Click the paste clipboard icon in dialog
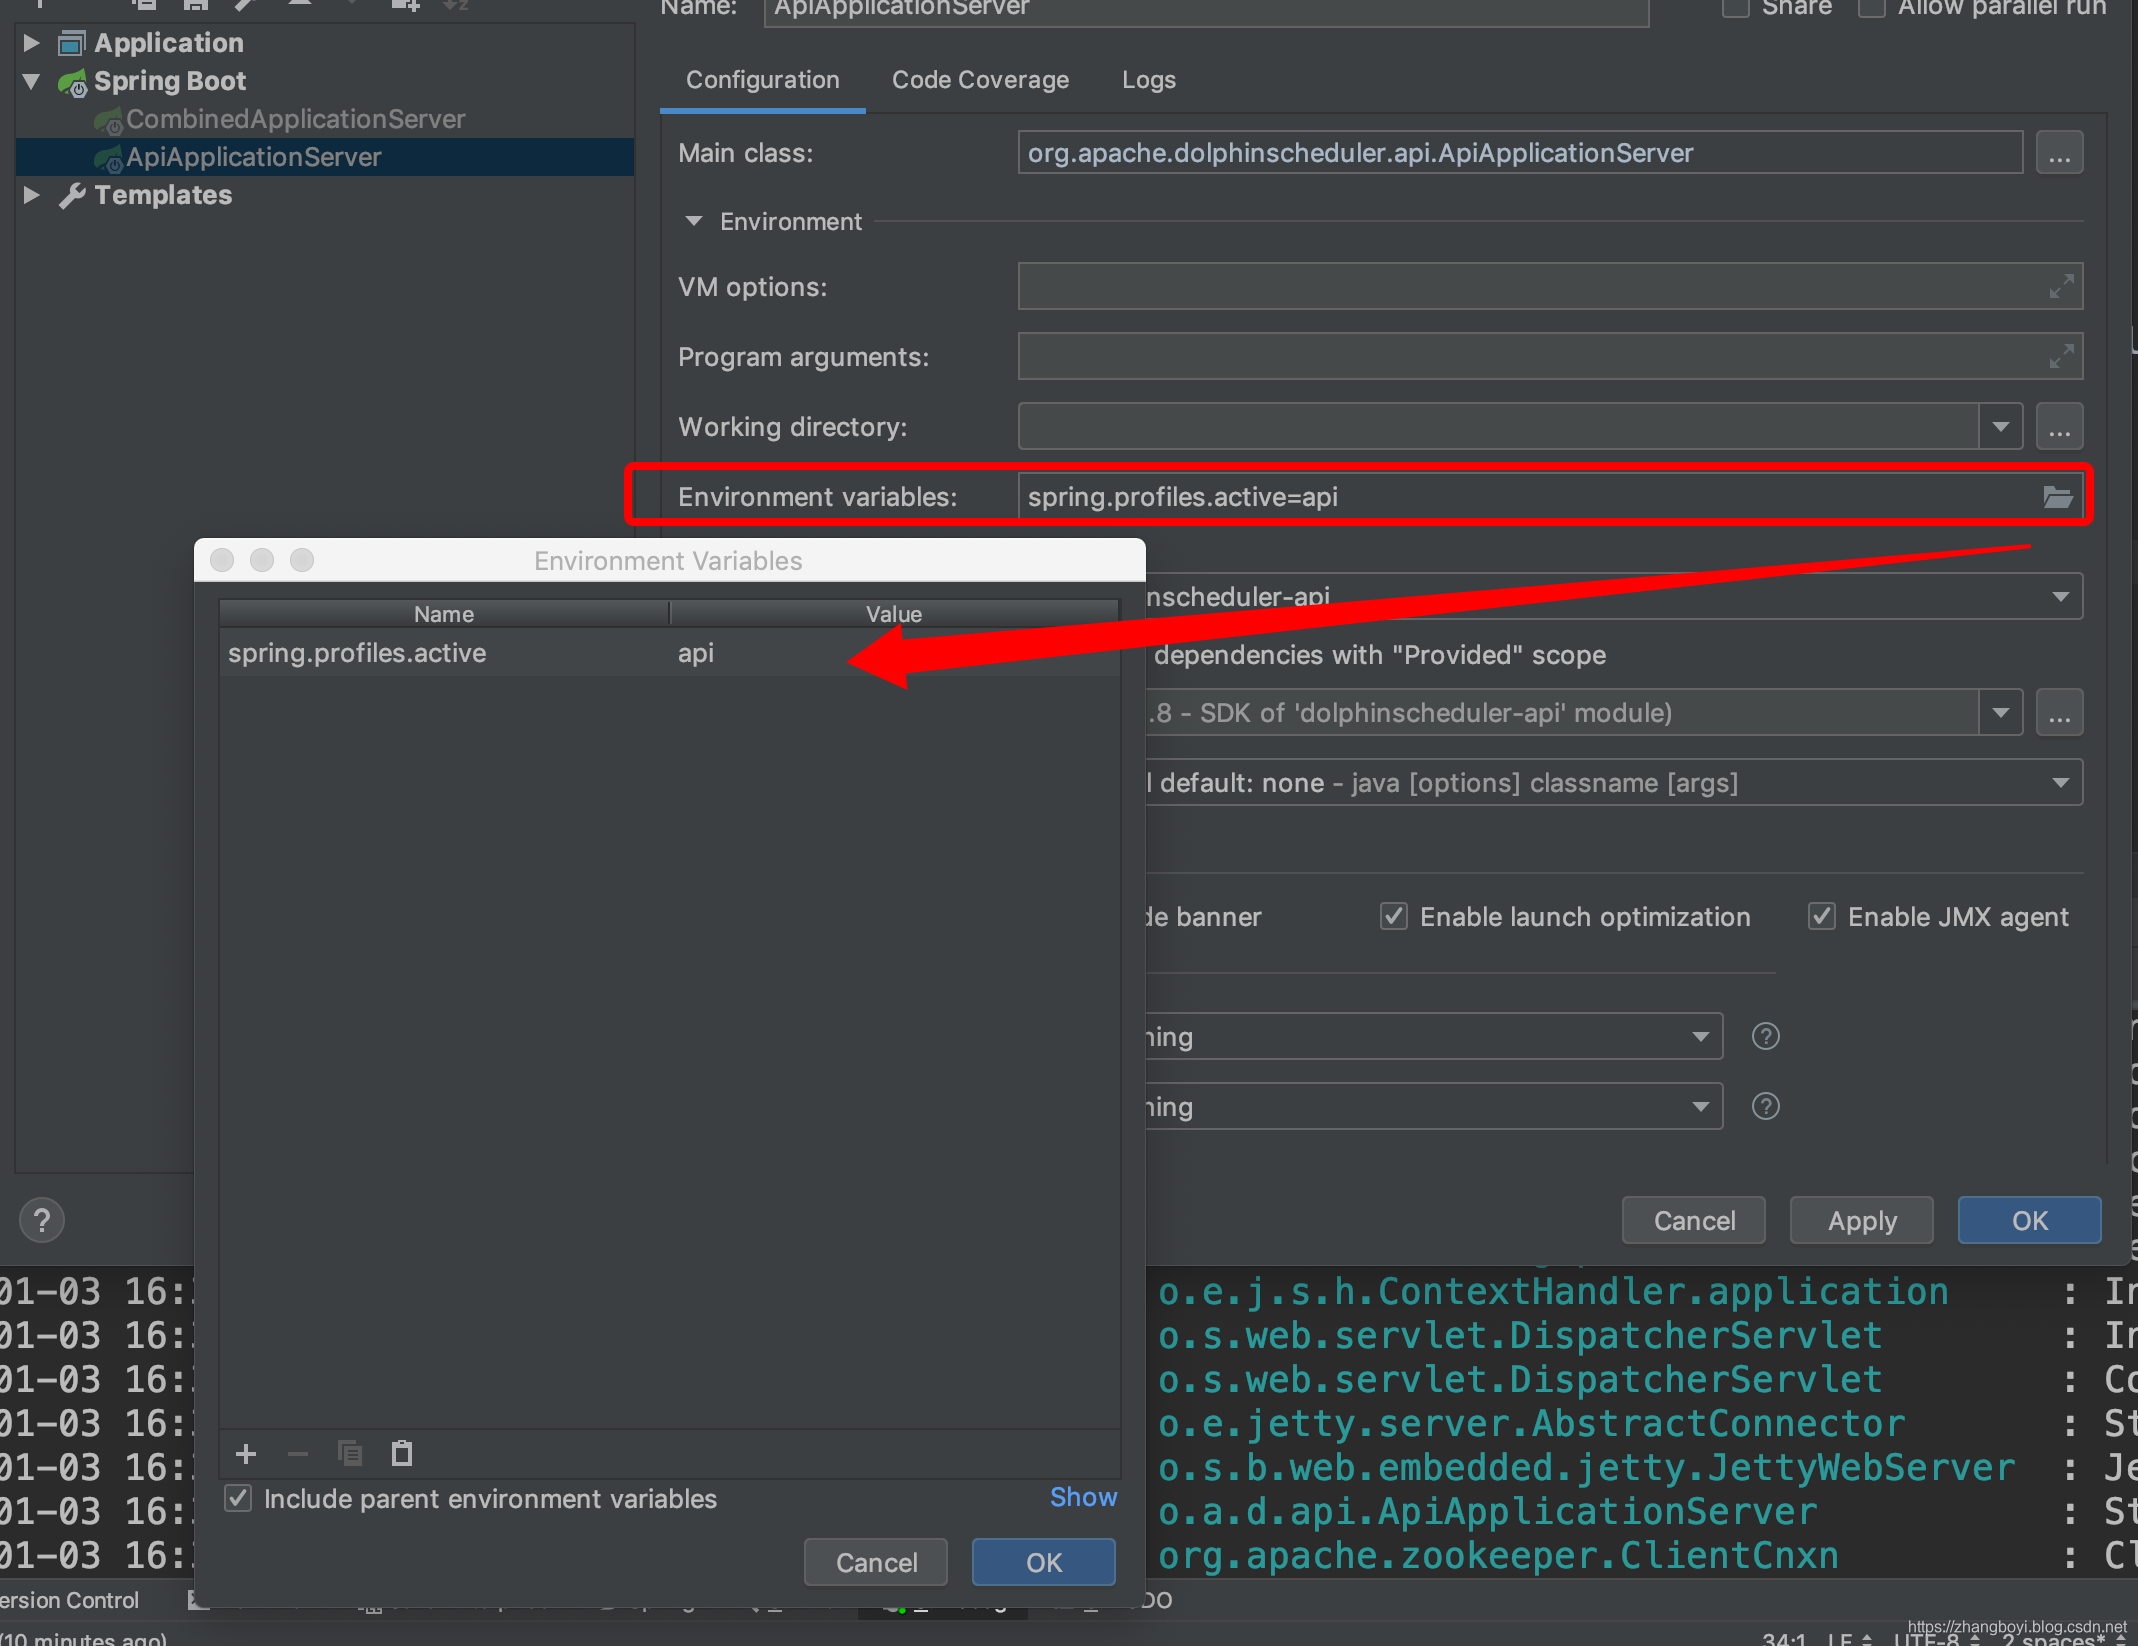 tap(402, 1453)
